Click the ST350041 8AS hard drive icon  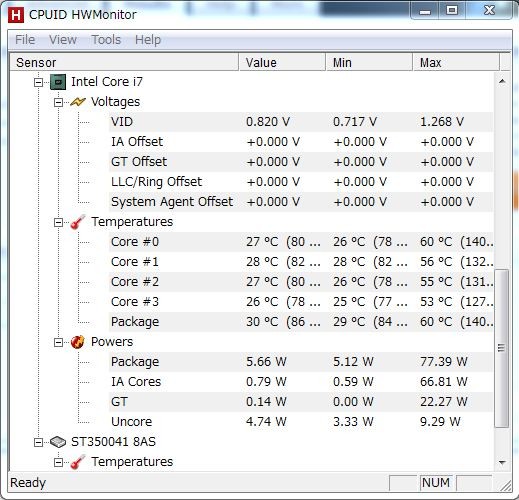(x=58, y=442)
